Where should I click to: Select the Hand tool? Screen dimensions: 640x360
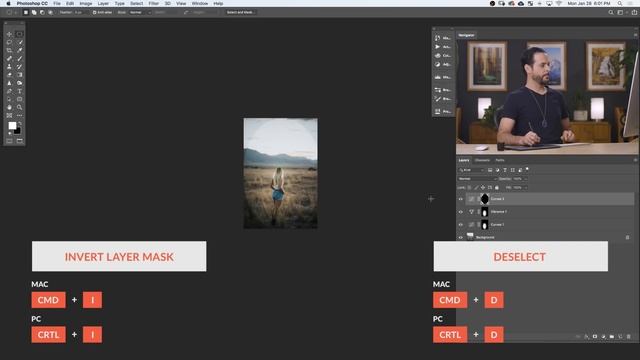click(9, 108)
